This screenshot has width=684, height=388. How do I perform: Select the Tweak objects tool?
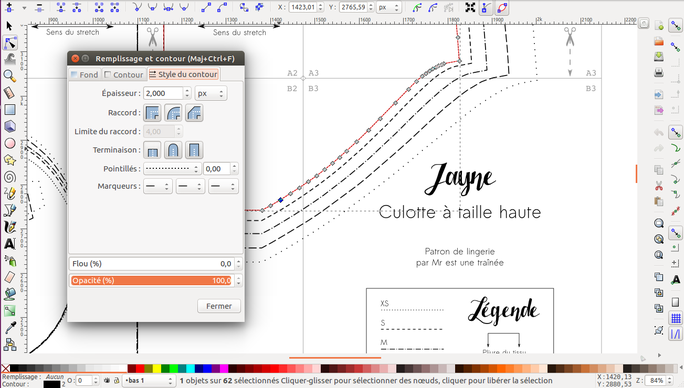(x=9, y=59)
